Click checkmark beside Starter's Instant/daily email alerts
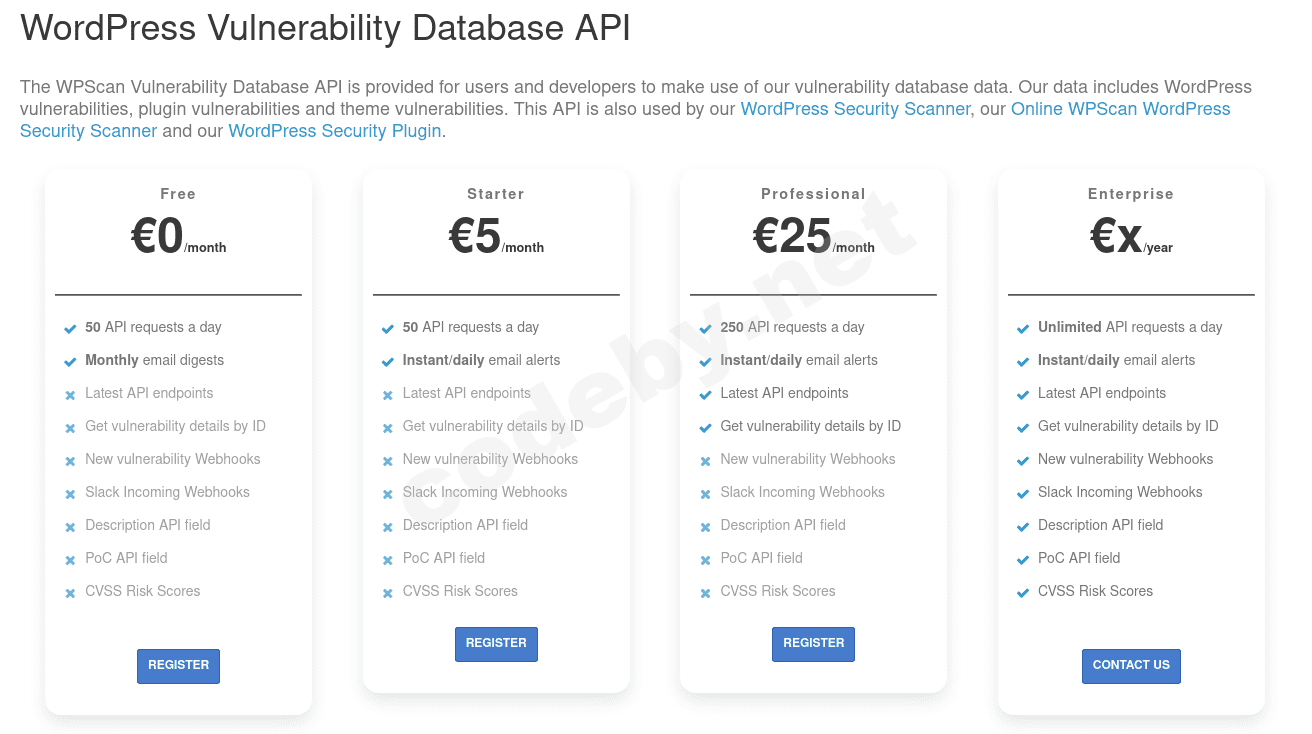Viewport: 1312px width, 734px height. click(388, 362)
